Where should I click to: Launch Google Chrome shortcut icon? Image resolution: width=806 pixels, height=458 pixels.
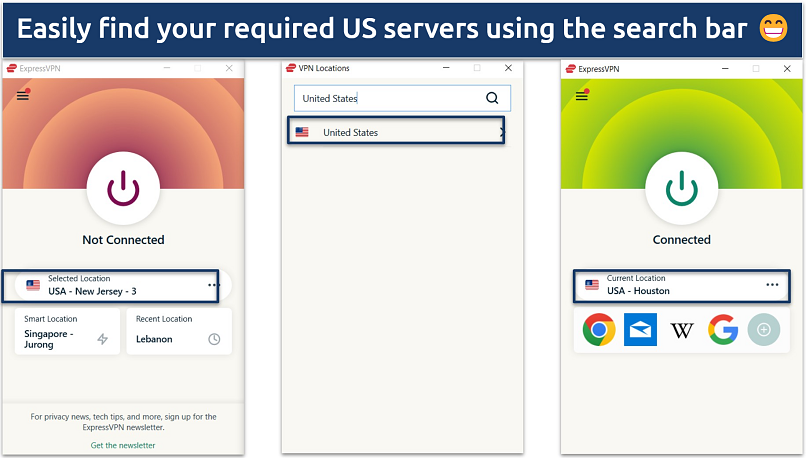[599, 329]
